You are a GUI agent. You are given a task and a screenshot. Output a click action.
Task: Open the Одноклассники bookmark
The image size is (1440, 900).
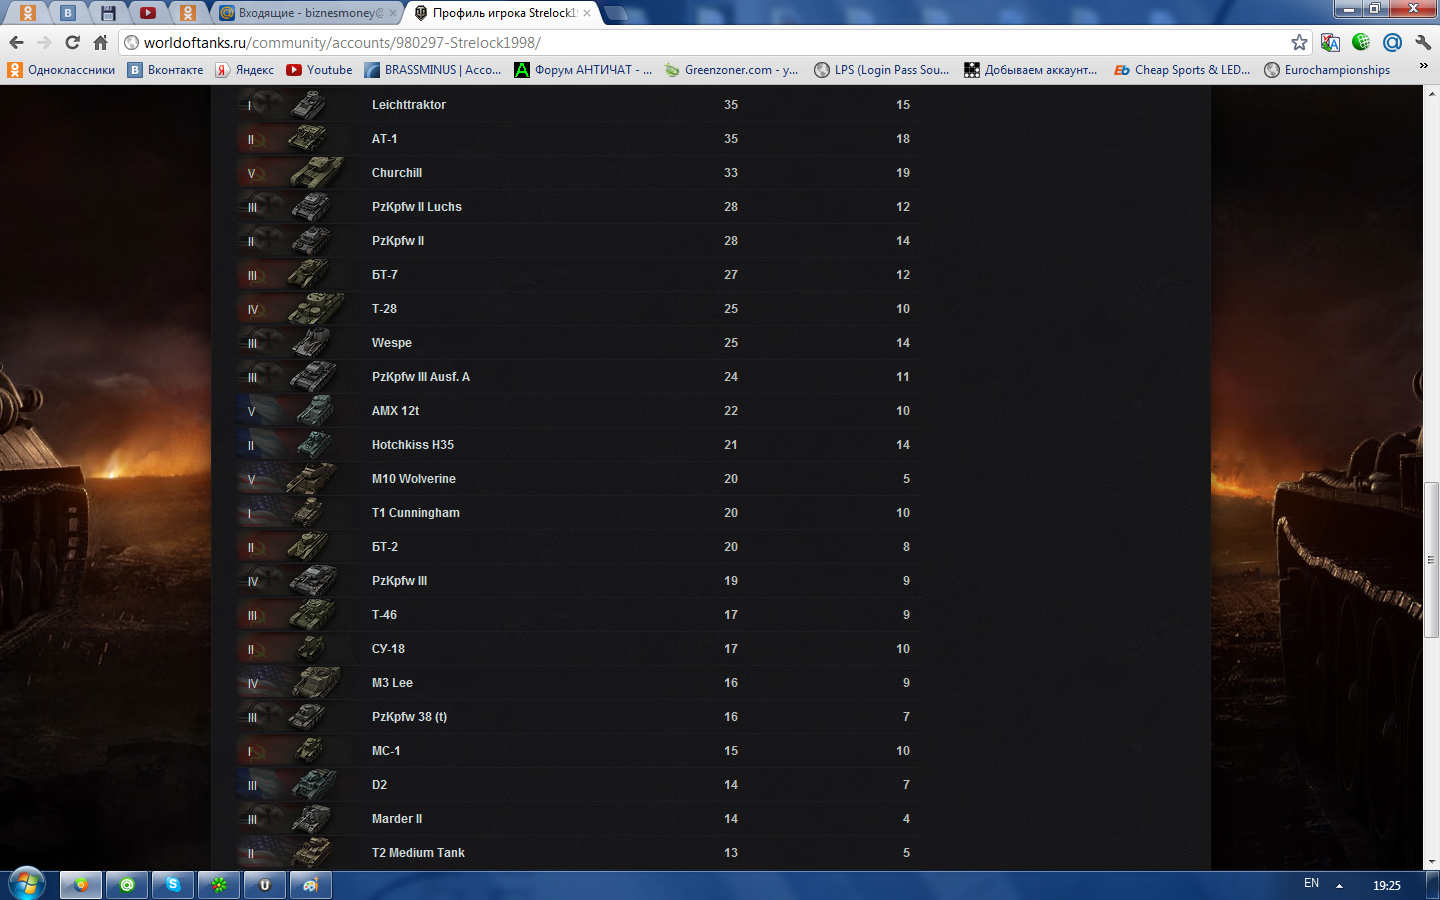(61, 70)
